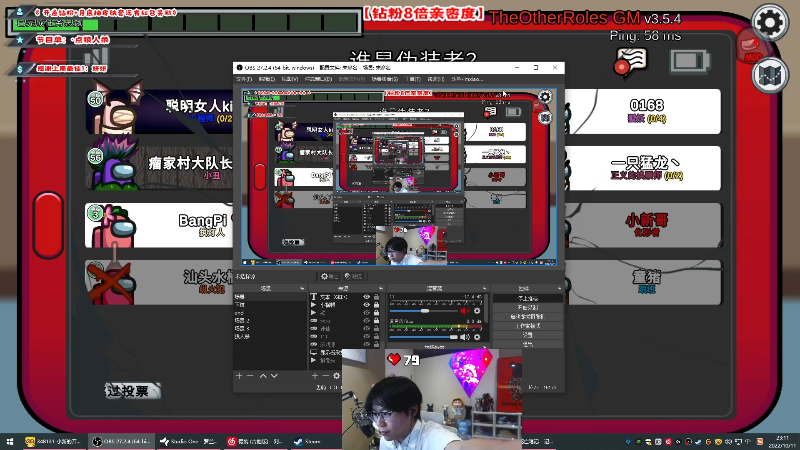This screenshot has width=800, height=450.
Task: Open the 停靠窗口(D) docks menu
Action: coord(318,79)
